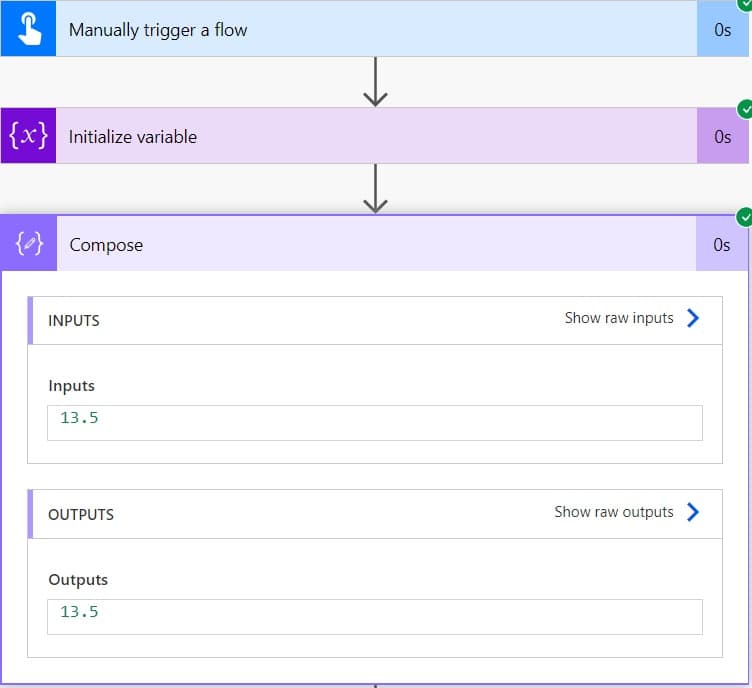The image size is (752, 688).
Task: Click the OUTPUTS section heading
Action: point(81,514)
